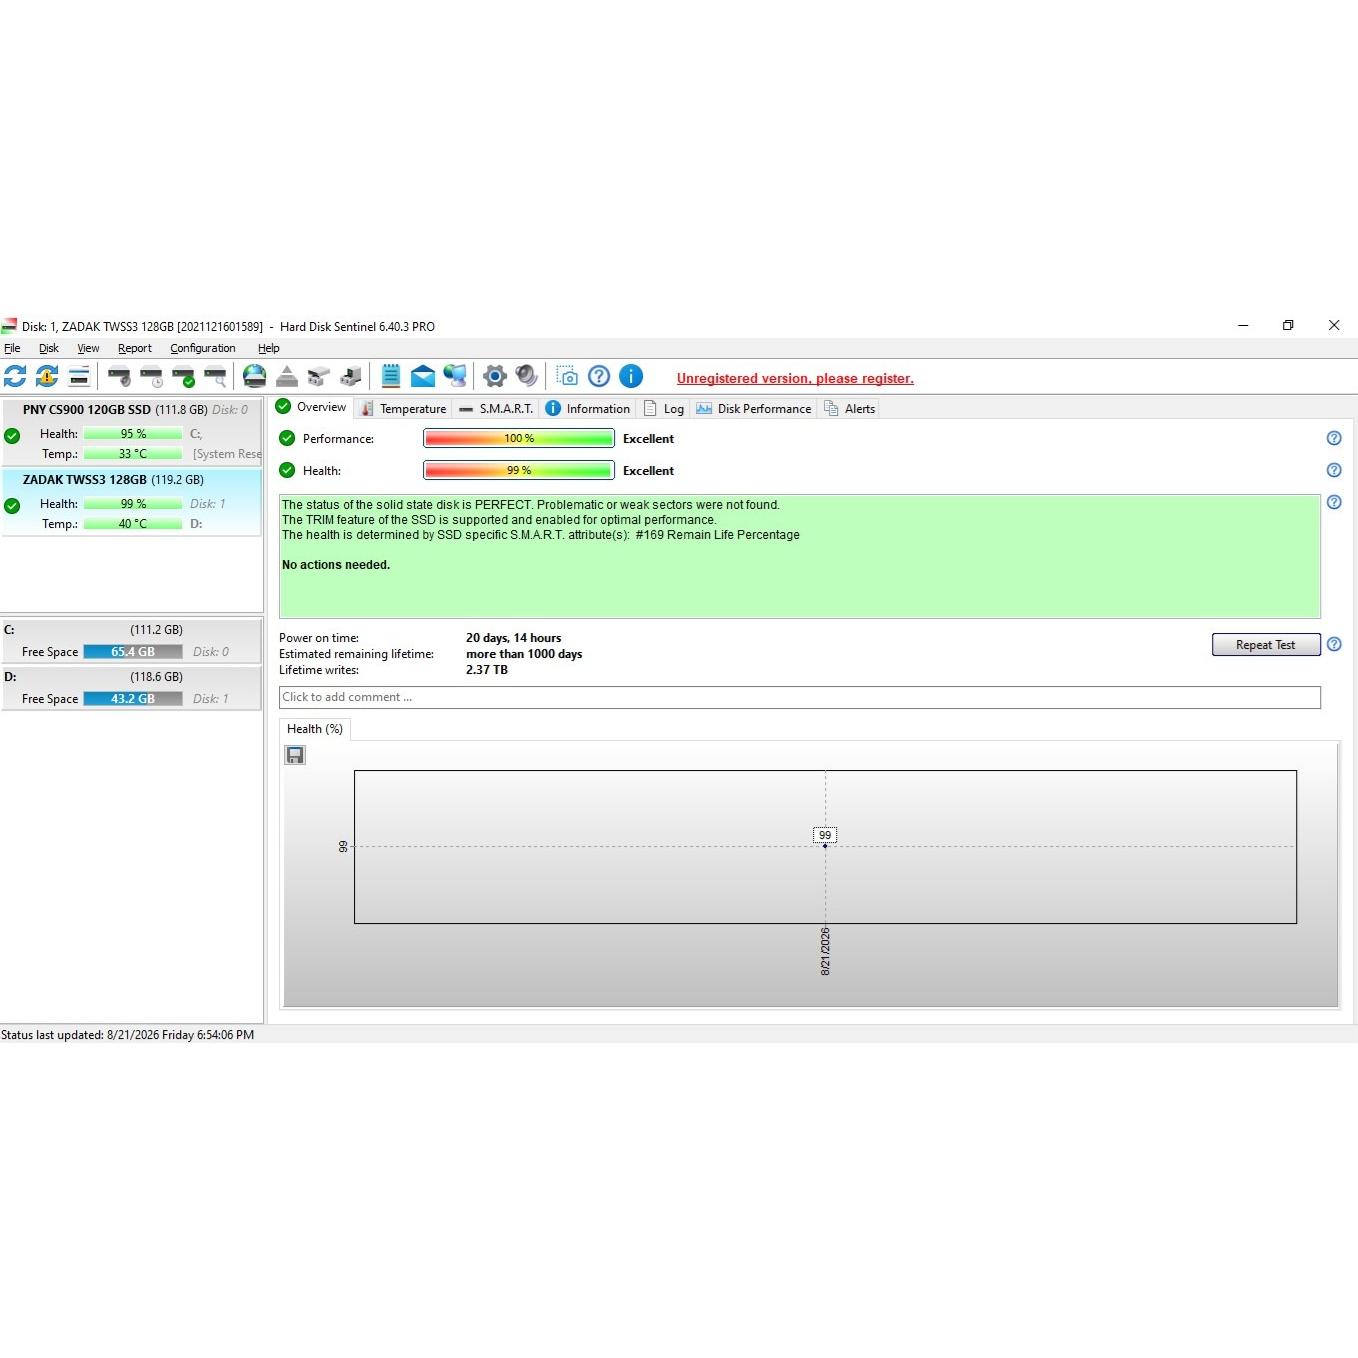Open the View menu
This screenshot has width=1358, height=1358.
[x=88, y=348]
